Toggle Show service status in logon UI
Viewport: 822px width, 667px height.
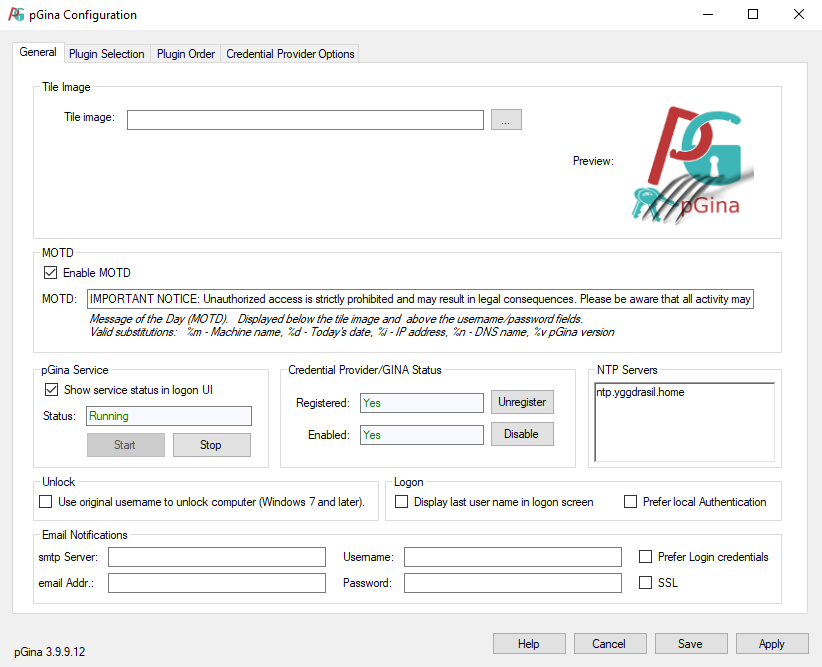point(51,390)
